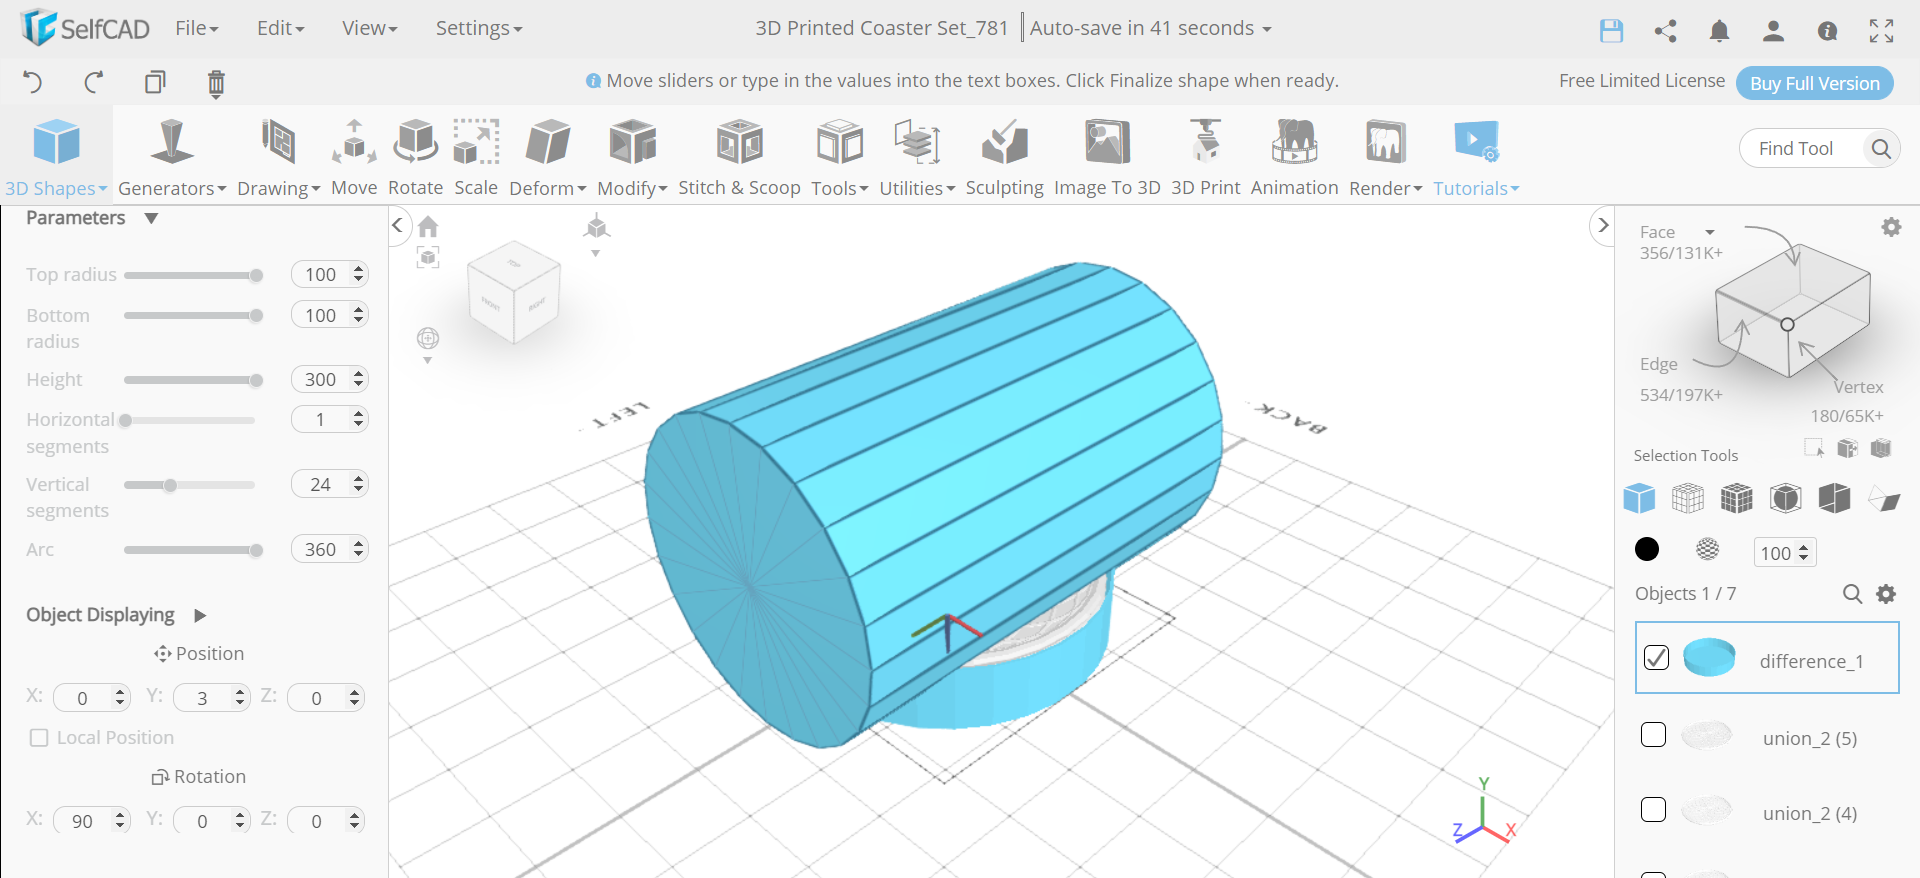Select the Rotate tool
Image resolution: width=1920 pixels, height=878 pixels.
[x=415, y=157]
